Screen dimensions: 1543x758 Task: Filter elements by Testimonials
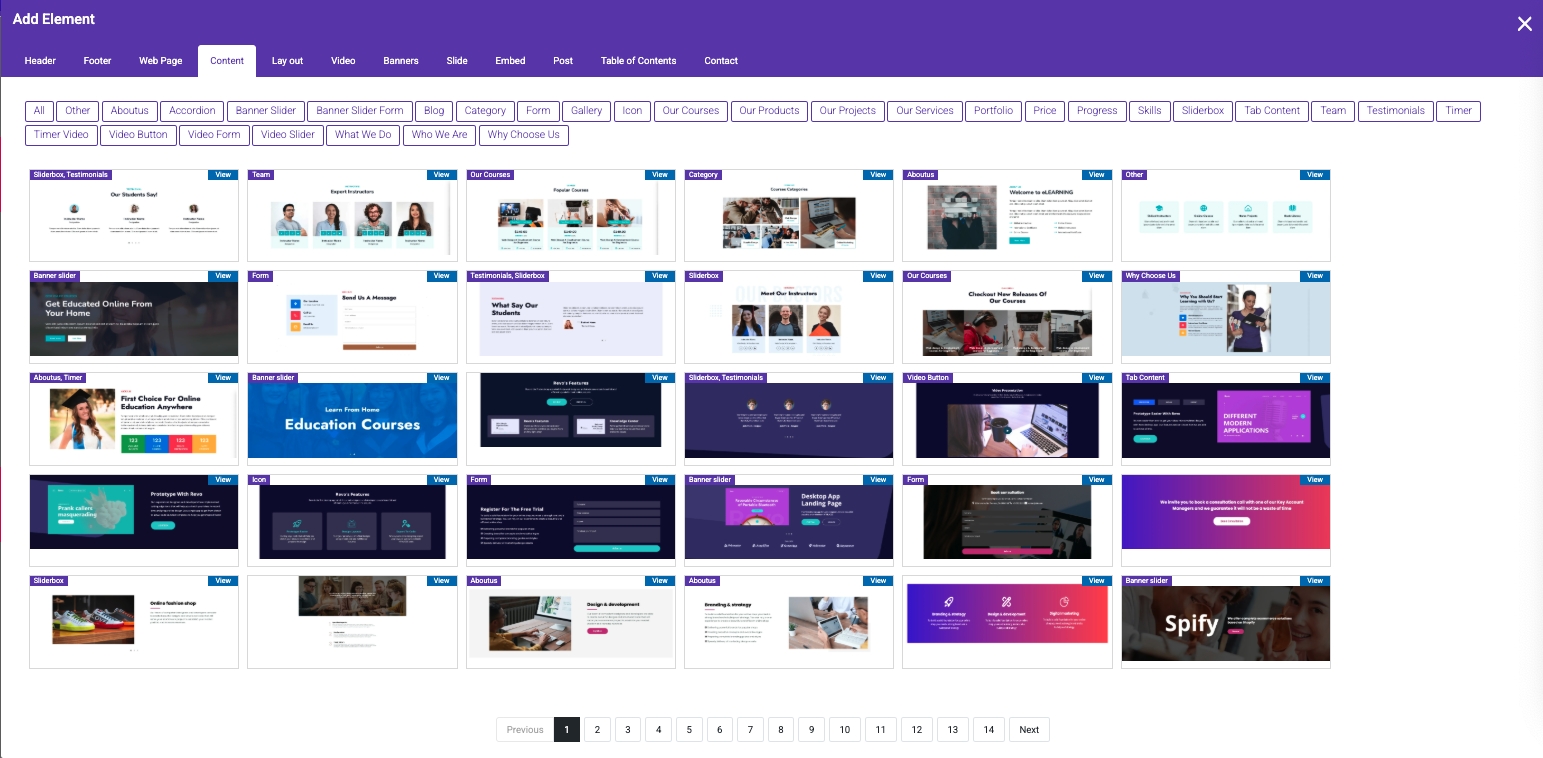[1395, 111]
